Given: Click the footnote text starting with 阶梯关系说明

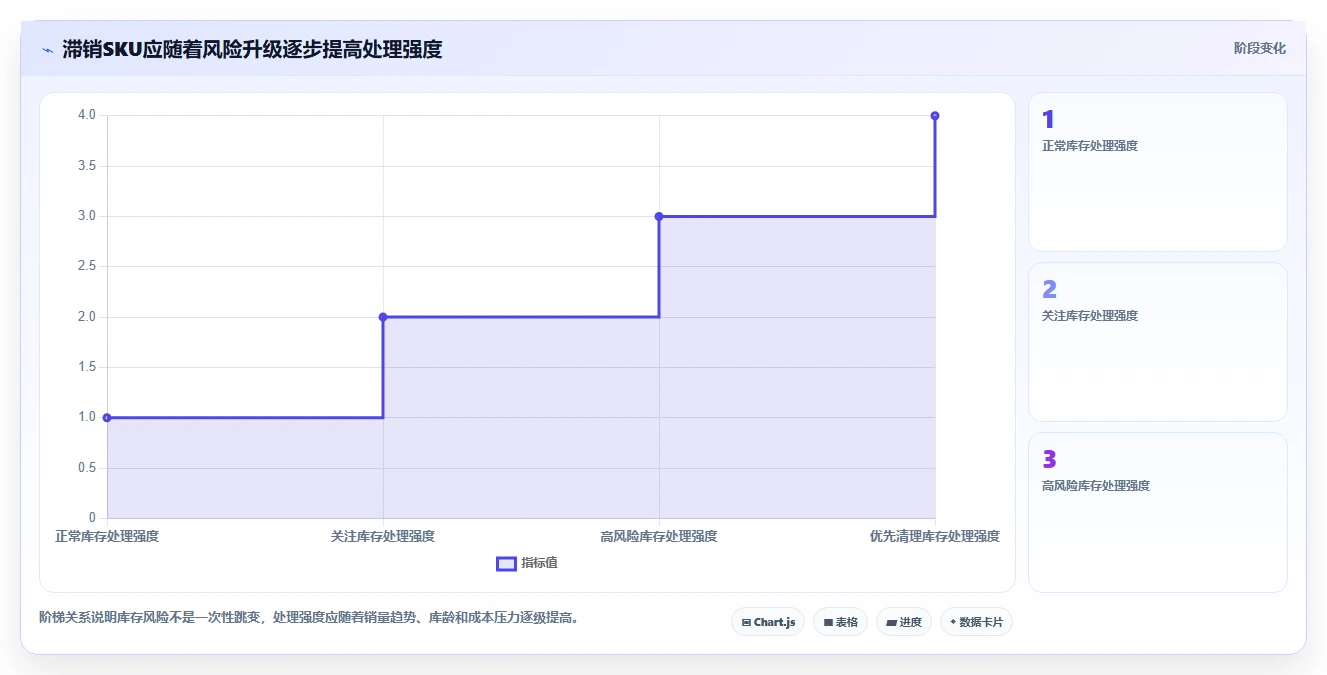Looking at the screenshot, I should click(309, 618).
